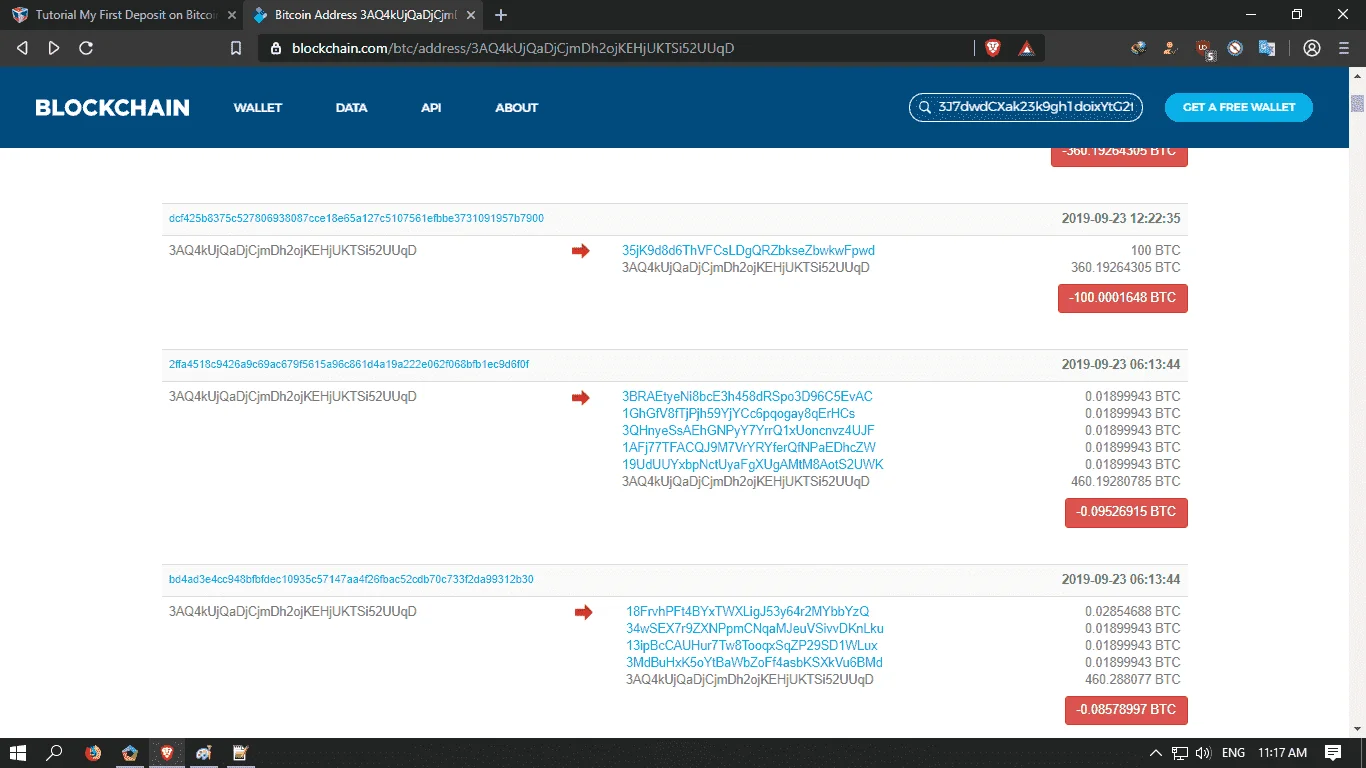Open address 1GhGfV8fTjPjh59YjYCc6pqogay8qErHCs
Viewport: 1366px width, 768px height.
pyautogui.click(x=738, y=414)
